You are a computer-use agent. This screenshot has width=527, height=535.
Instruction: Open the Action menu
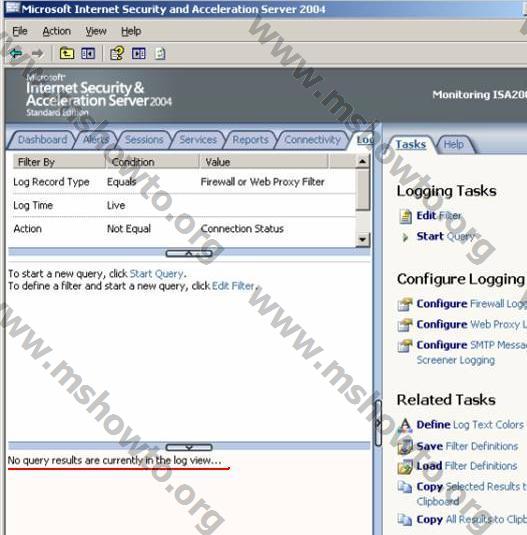56,31
